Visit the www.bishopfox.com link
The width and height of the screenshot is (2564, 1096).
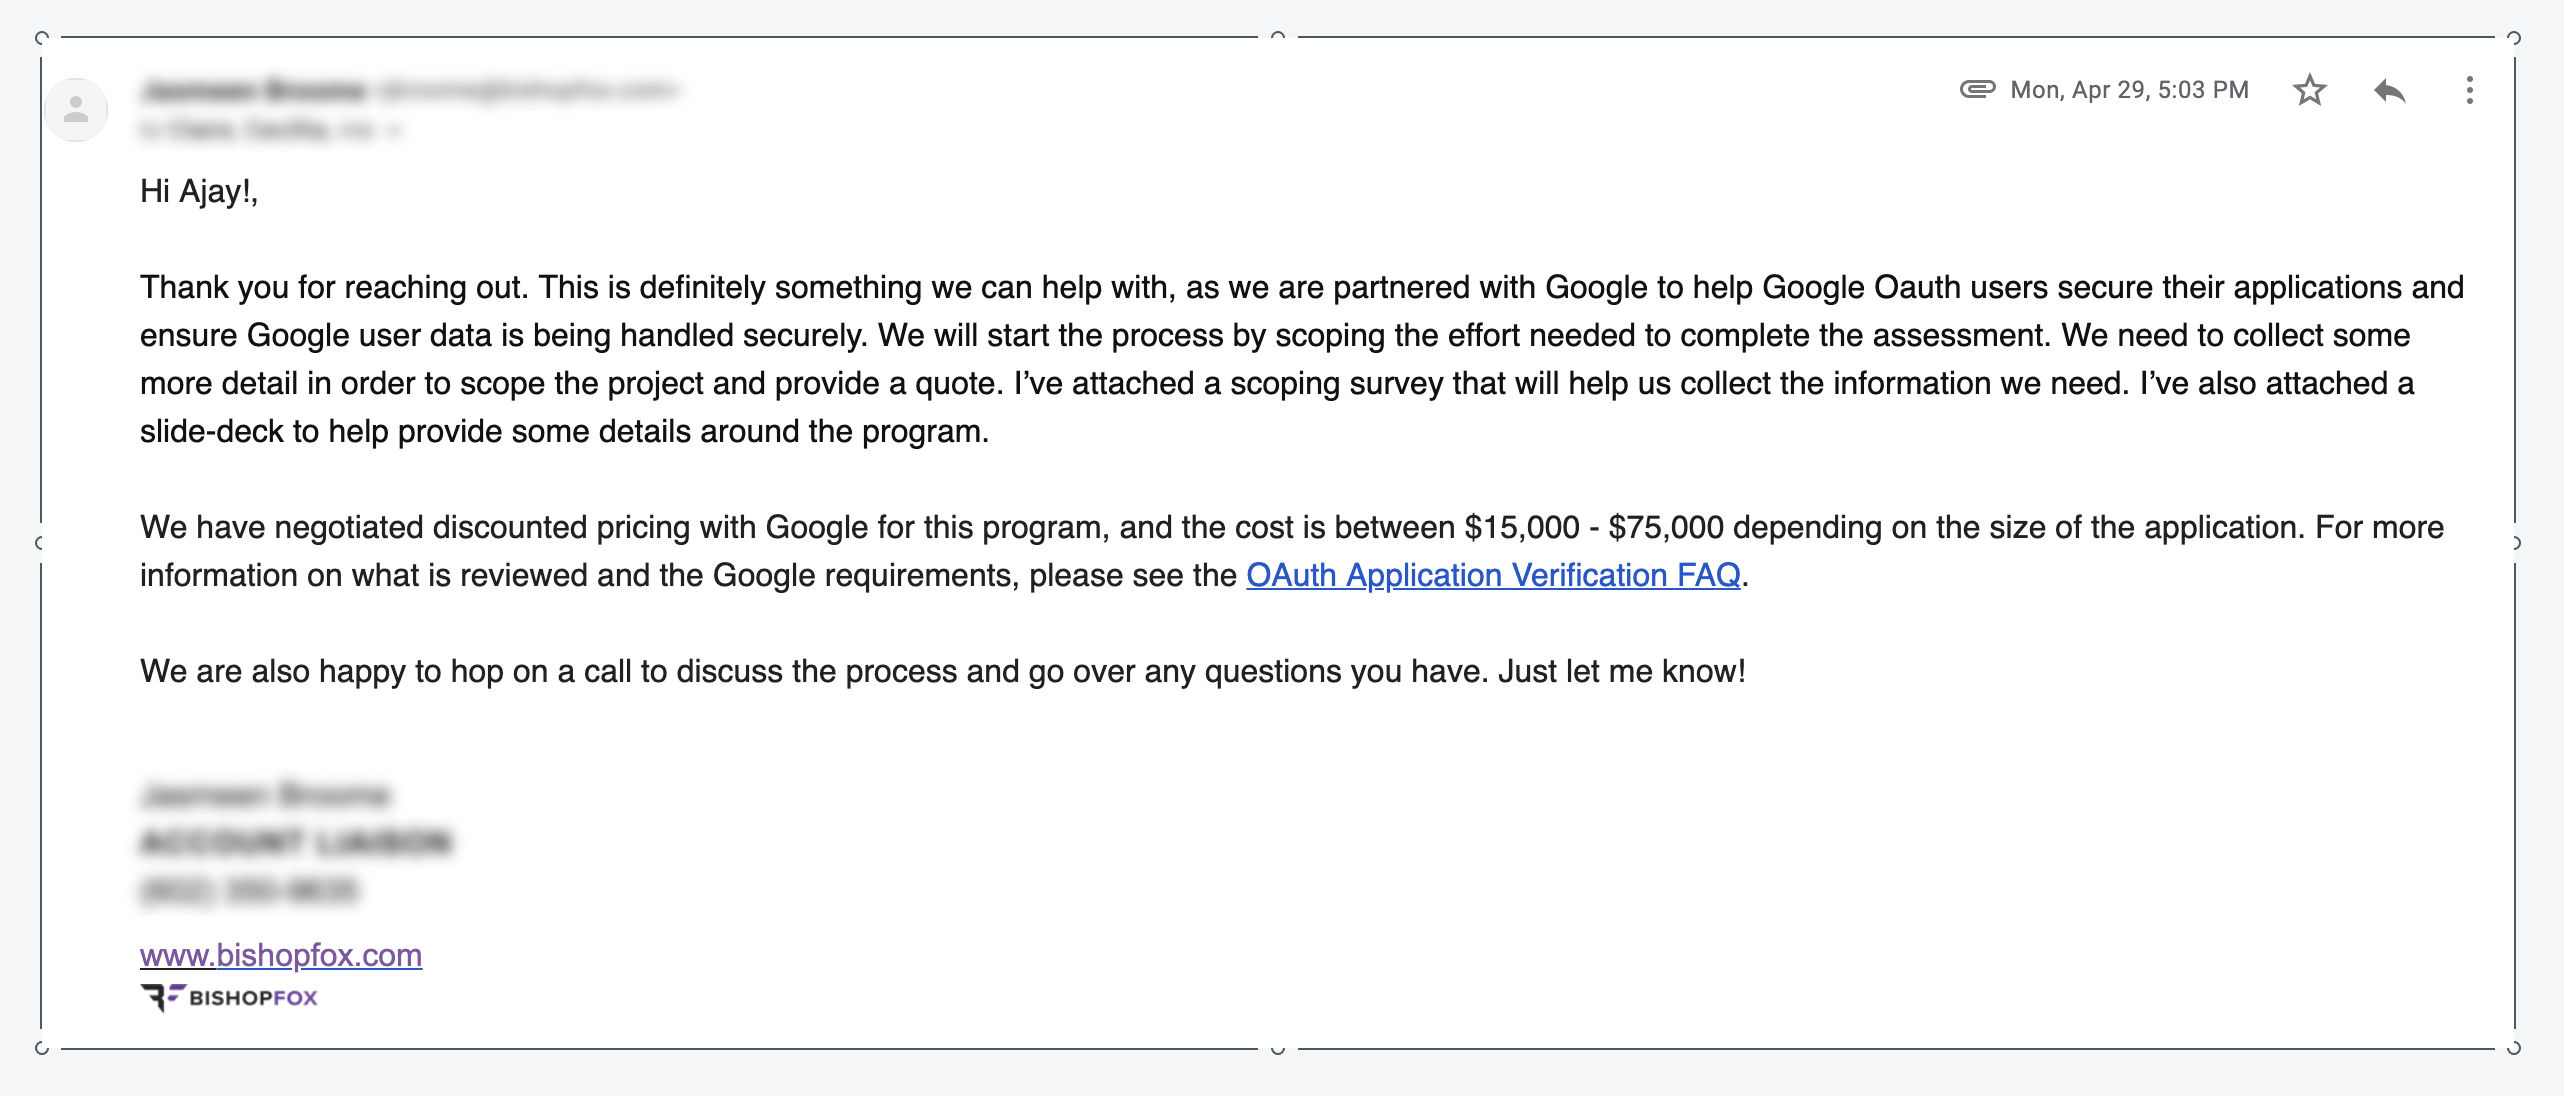point(281,955)
